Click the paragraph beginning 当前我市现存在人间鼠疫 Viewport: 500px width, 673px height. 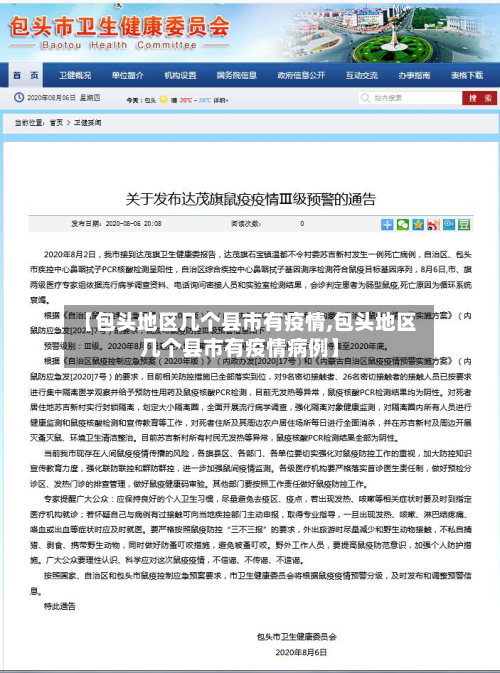click(251, 469)
